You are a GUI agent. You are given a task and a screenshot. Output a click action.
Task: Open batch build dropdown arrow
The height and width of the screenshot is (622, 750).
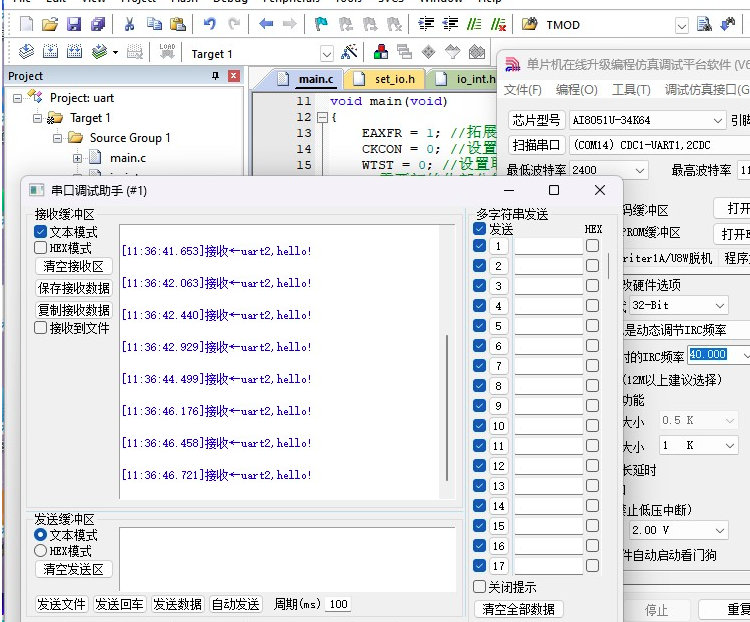coord(115,52)
